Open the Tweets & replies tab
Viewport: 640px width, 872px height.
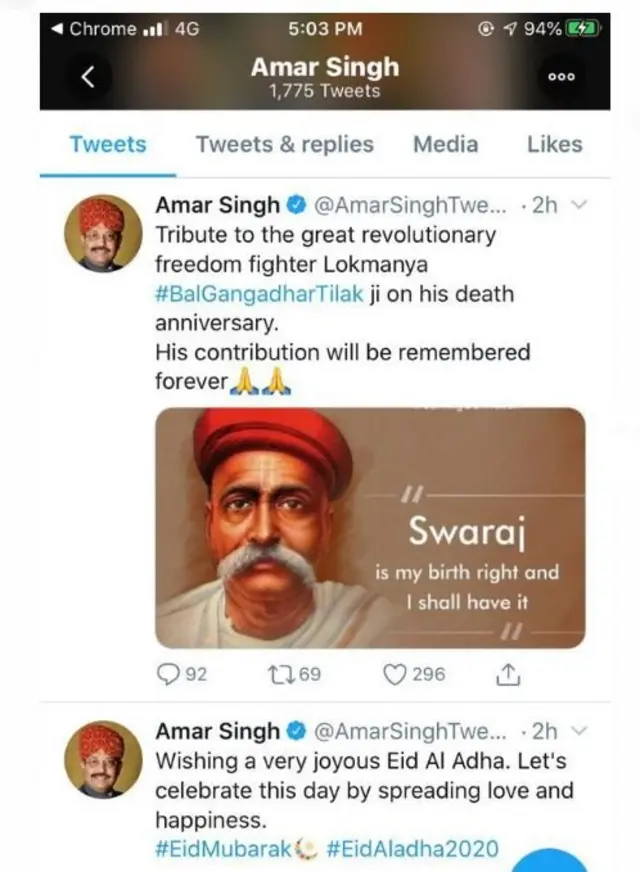tap(284, 144)
